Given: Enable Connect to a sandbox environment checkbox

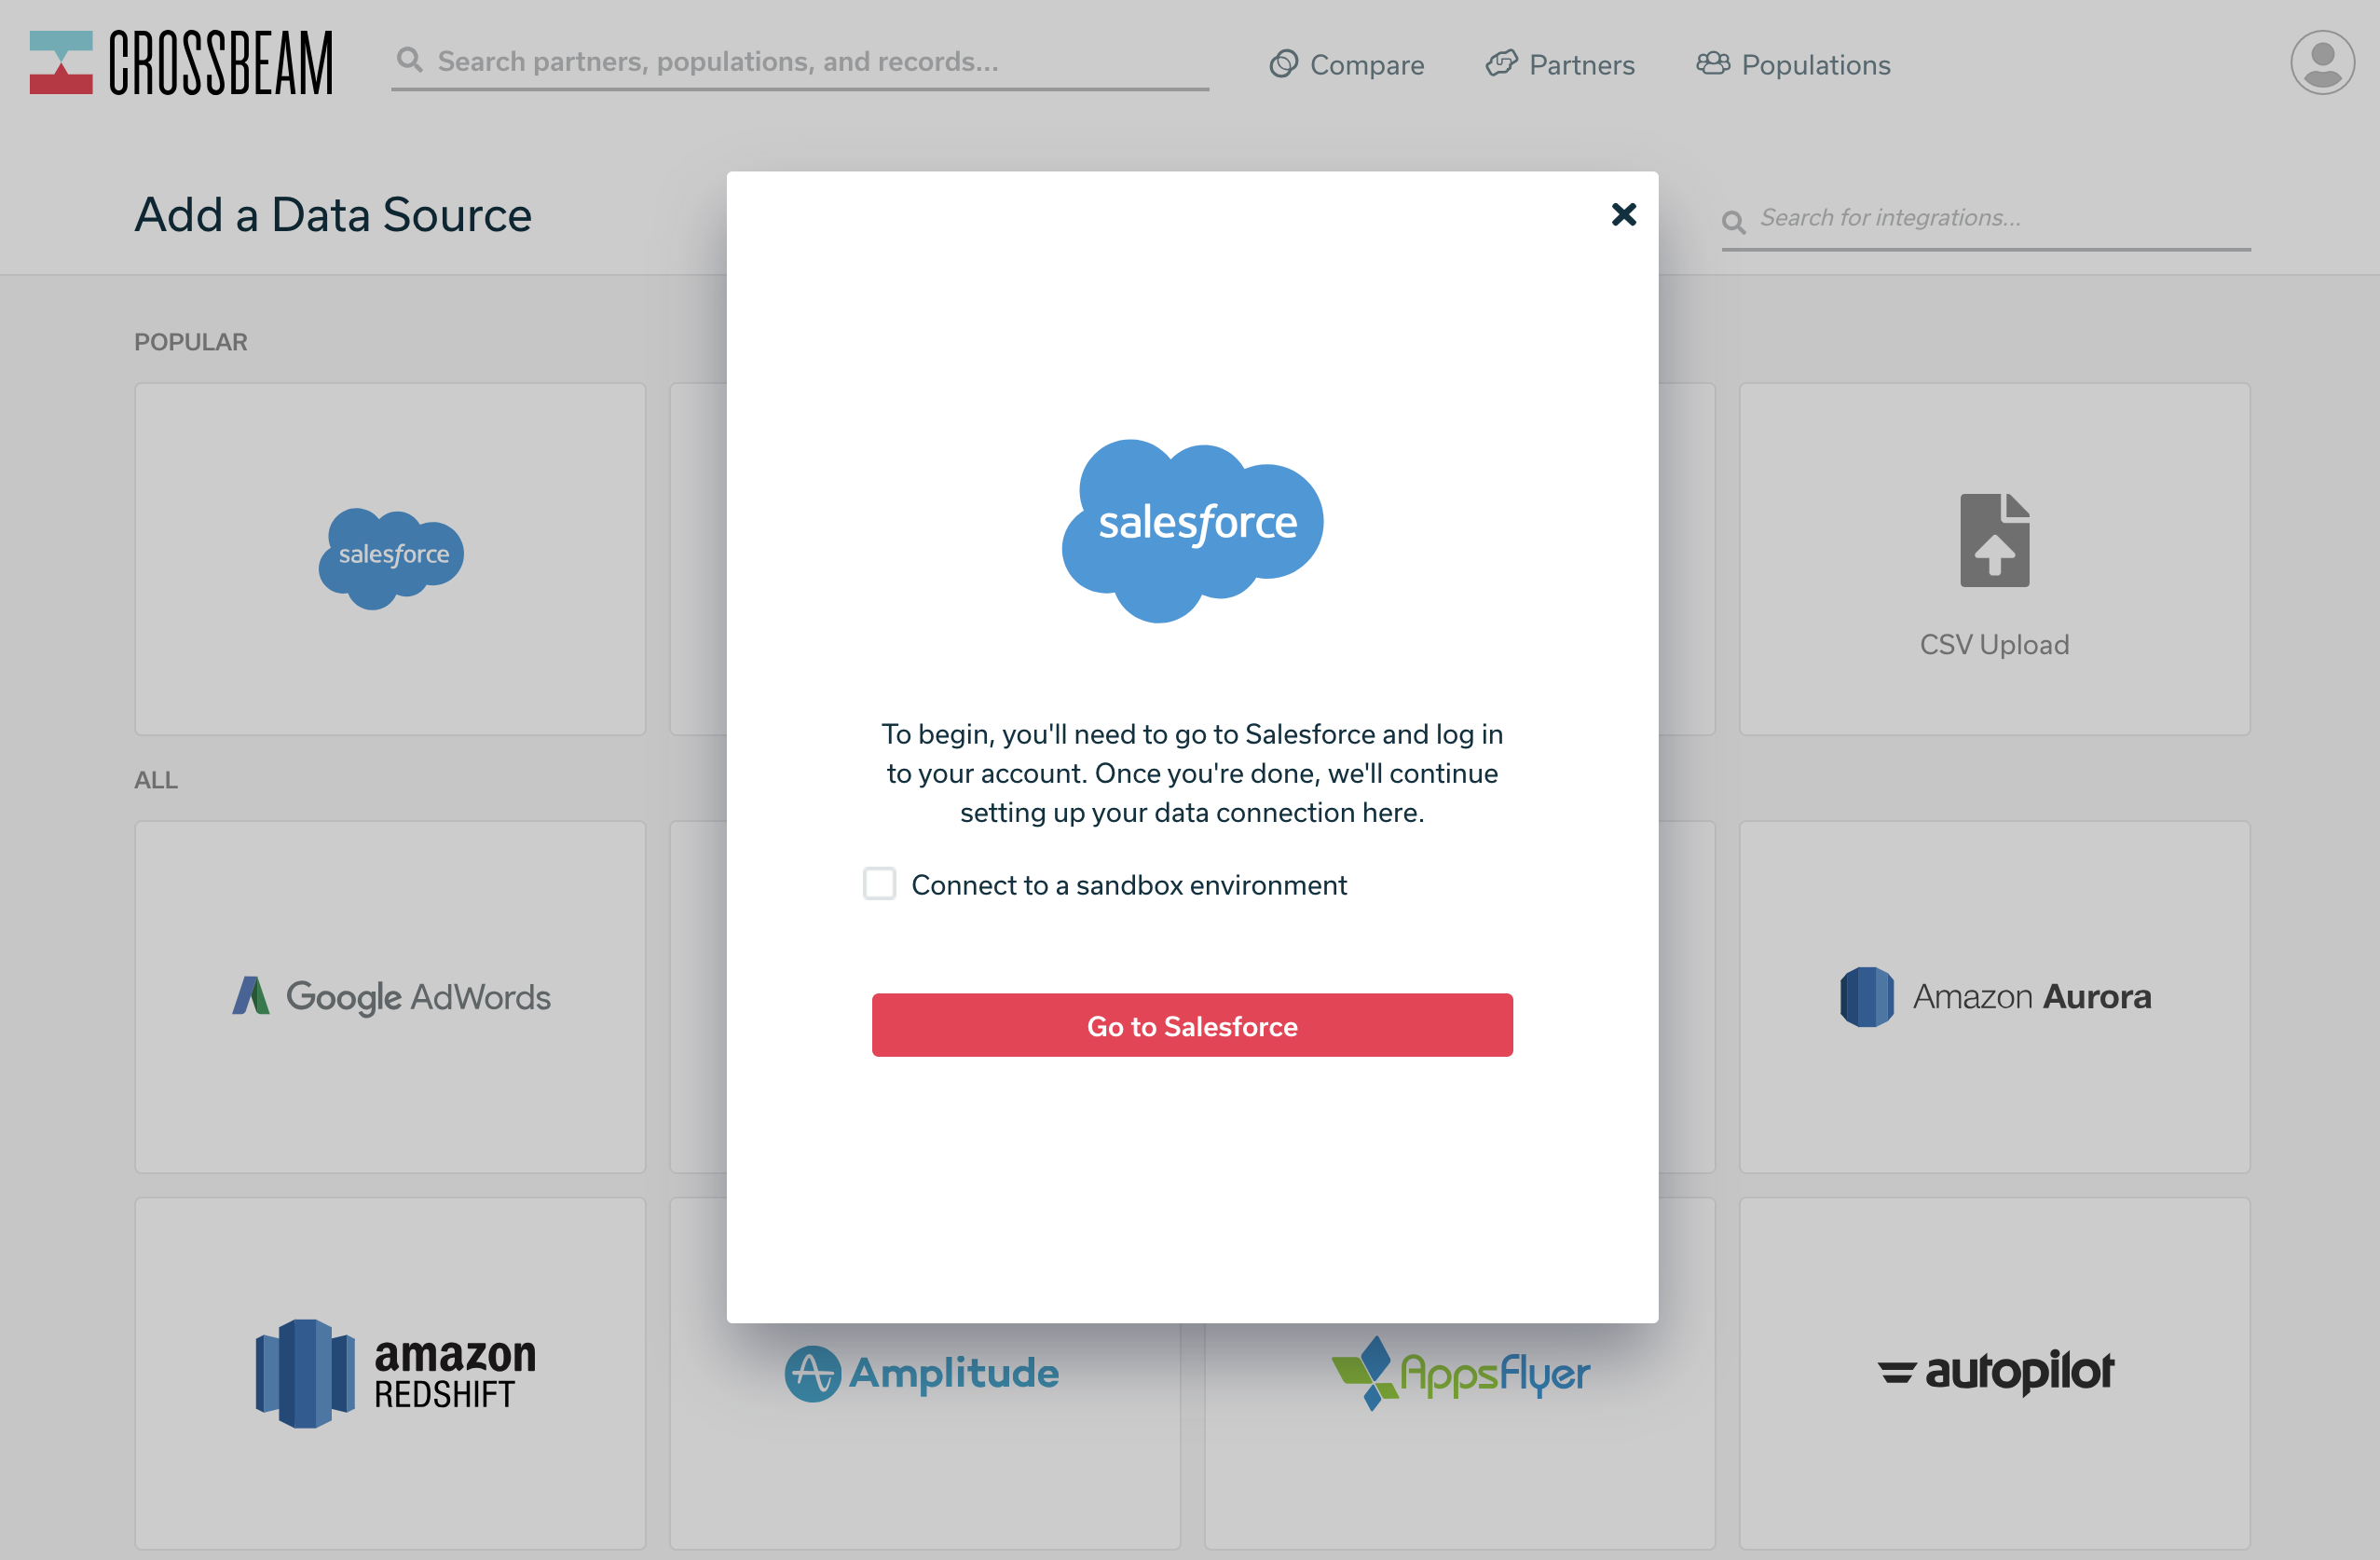Looking at the screenshot, I should [x=878, y=883].
